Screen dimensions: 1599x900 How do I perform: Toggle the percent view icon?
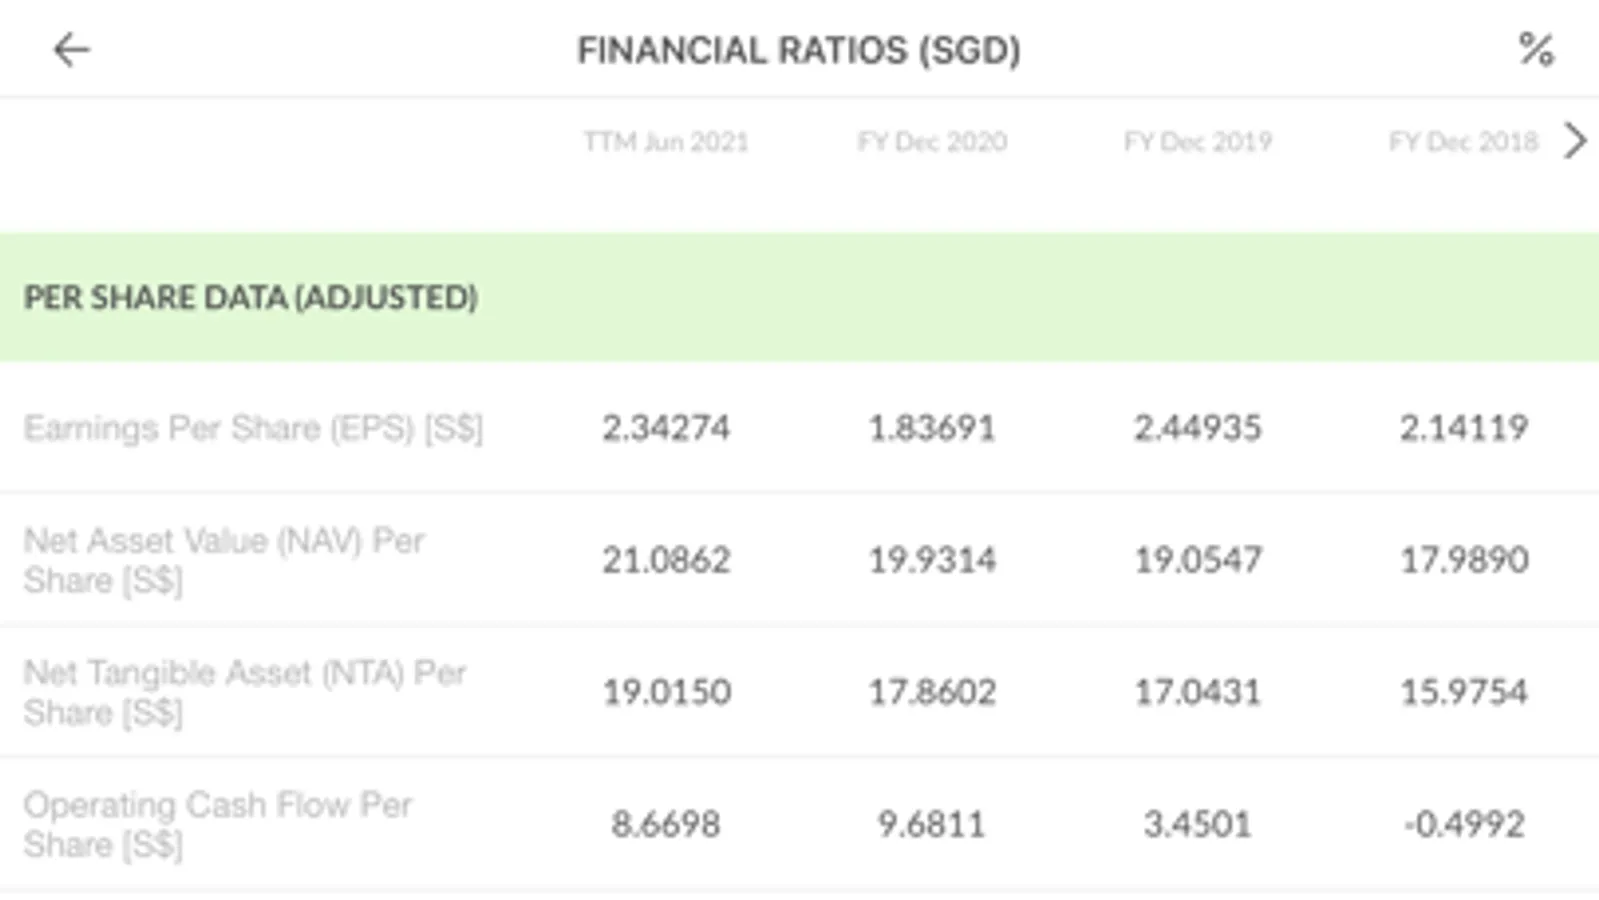[1535, 49]
